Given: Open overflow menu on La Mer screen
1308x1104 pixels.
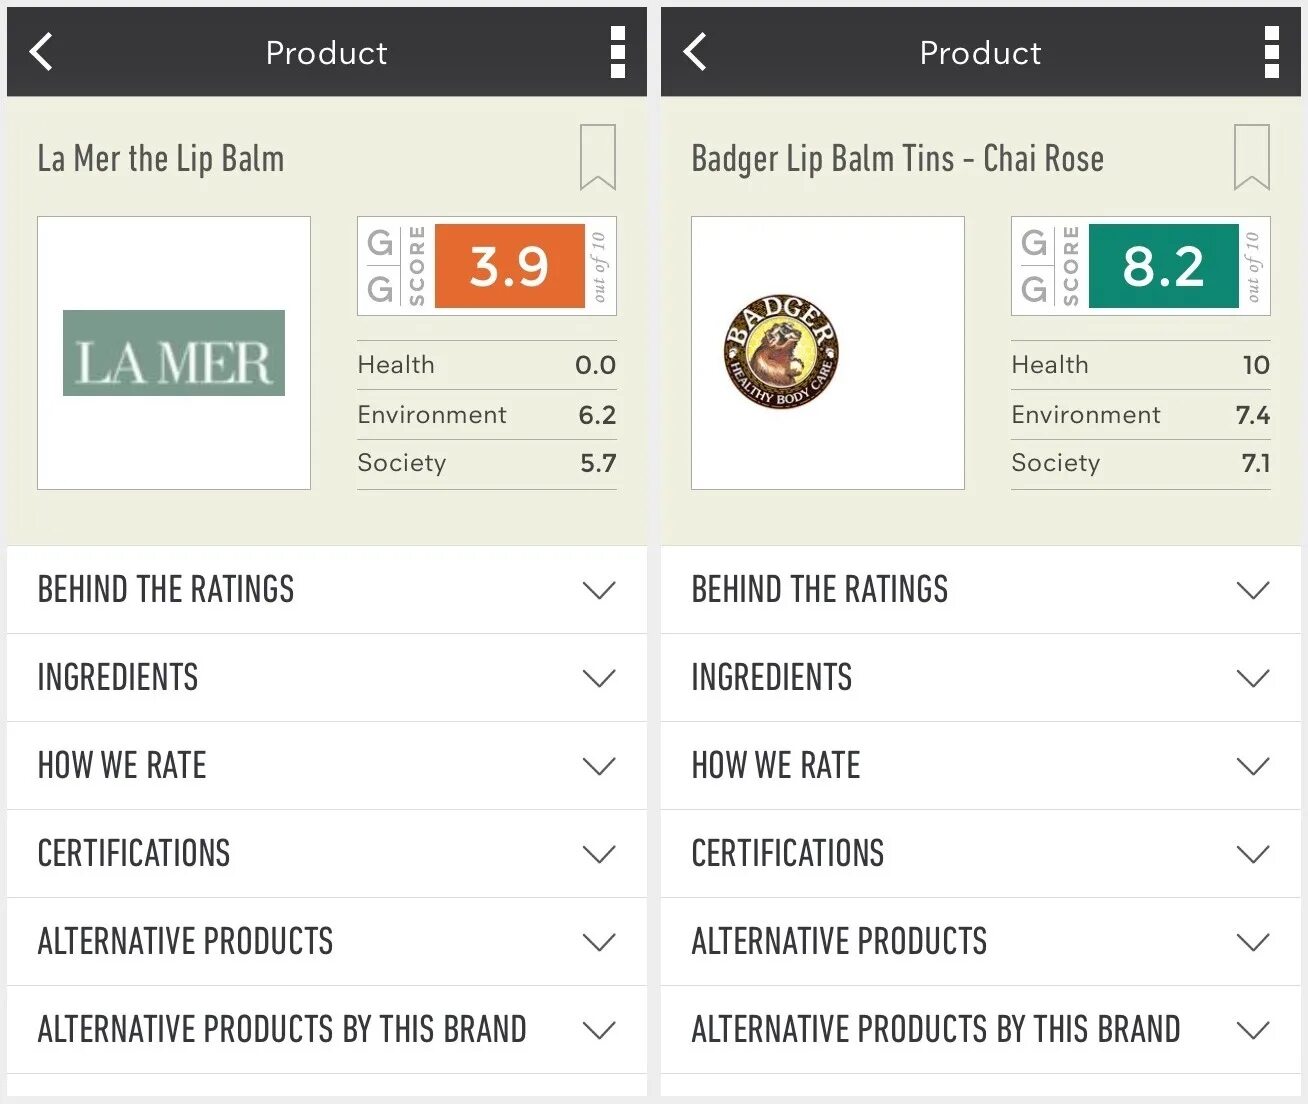Looking at the screenshot, I should [618, 52].
